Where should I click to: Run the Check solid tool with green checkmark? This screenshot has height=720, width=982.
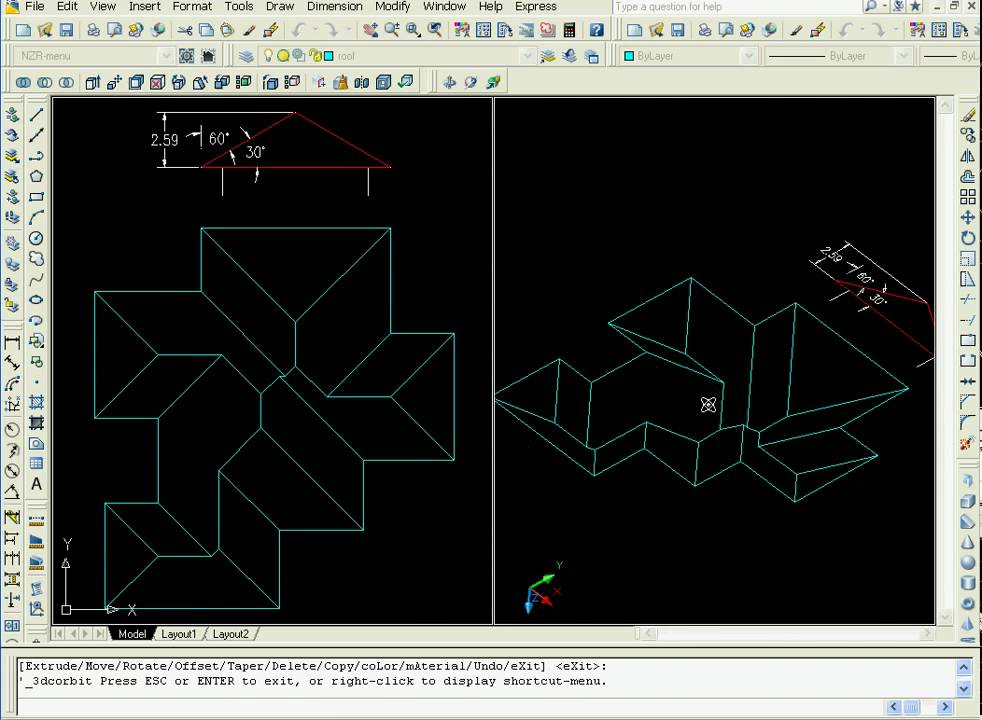coord(405,82)
